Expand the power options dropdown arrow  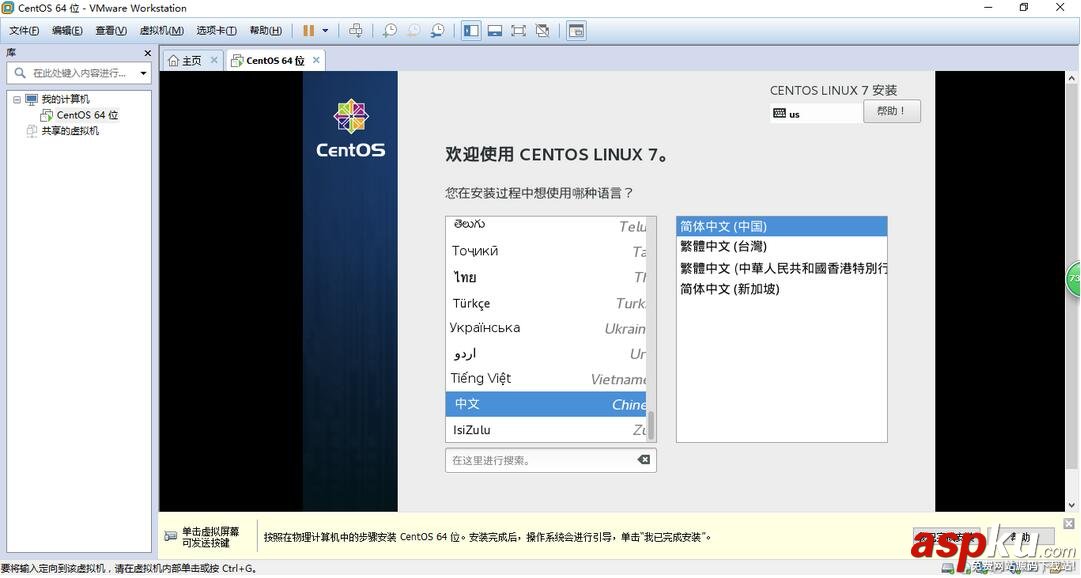(x=325, y=30)
